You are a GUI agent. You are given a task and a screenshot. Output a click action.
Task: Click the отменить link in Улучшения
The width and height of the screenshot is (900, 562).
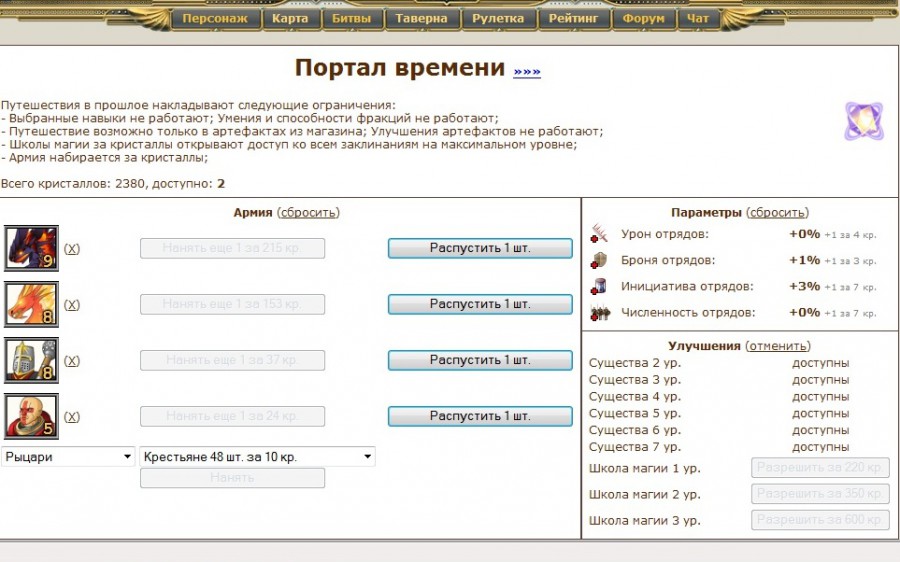point(777,345)
